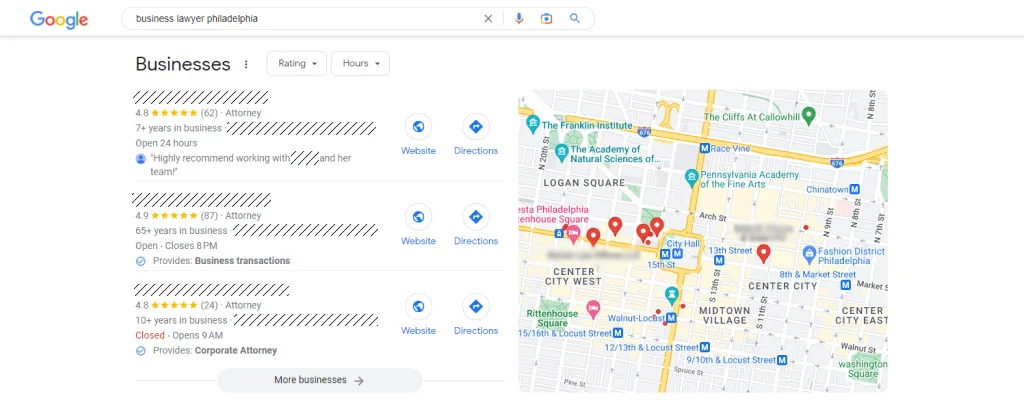Viewport: 1024px width, 405px height.
Task: Get Directions to the 87-review attorney
Action: pyautogui.click(x=476, y=225)
